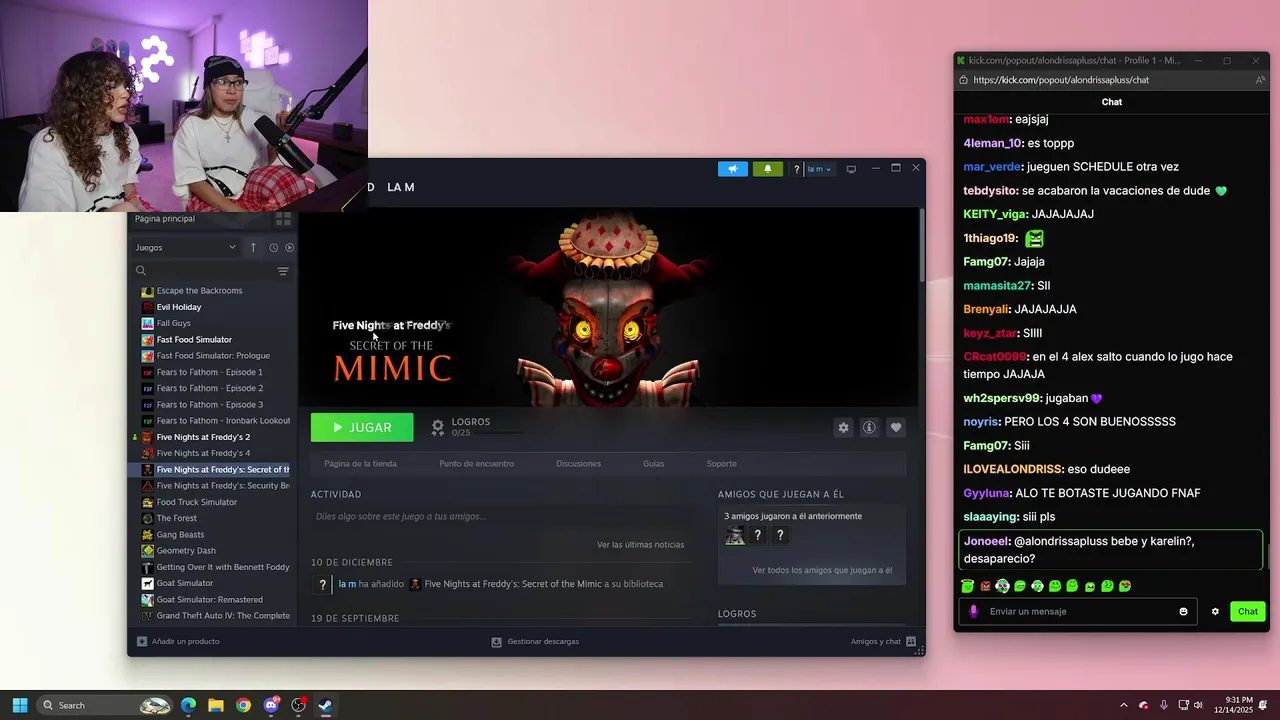Open the Punto de encuentro tab
Screen dimensions: 1280x720
pos(477,464)
